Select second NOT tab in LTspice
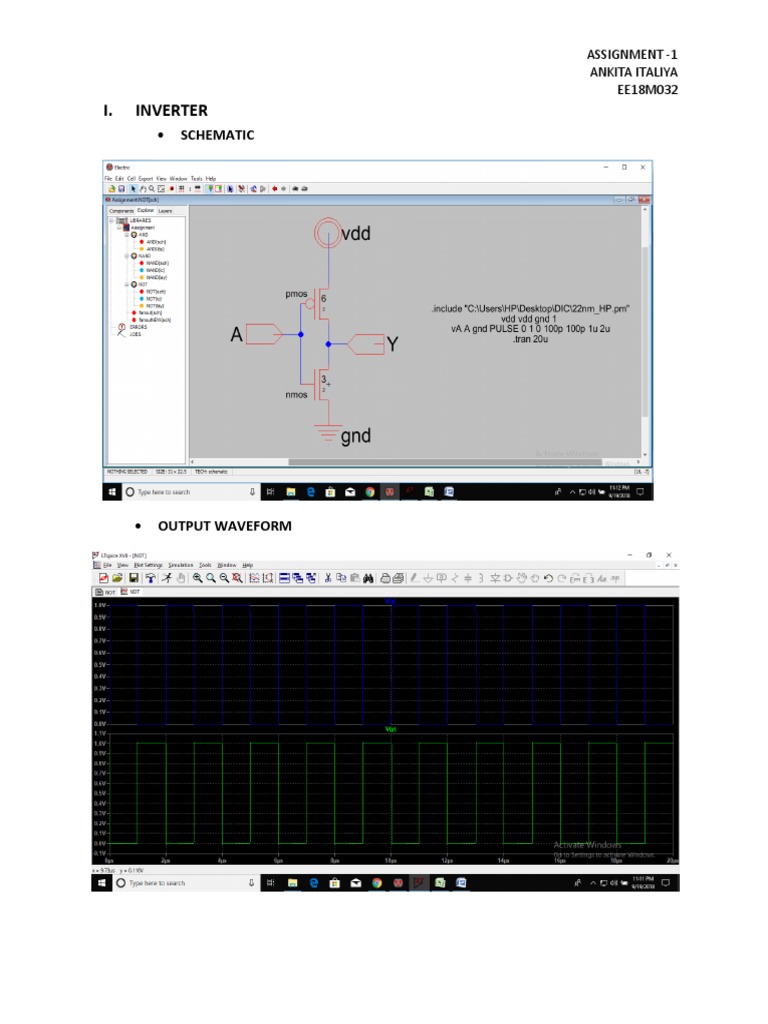This screenshot has height=1024, width=768. [131, 592]
